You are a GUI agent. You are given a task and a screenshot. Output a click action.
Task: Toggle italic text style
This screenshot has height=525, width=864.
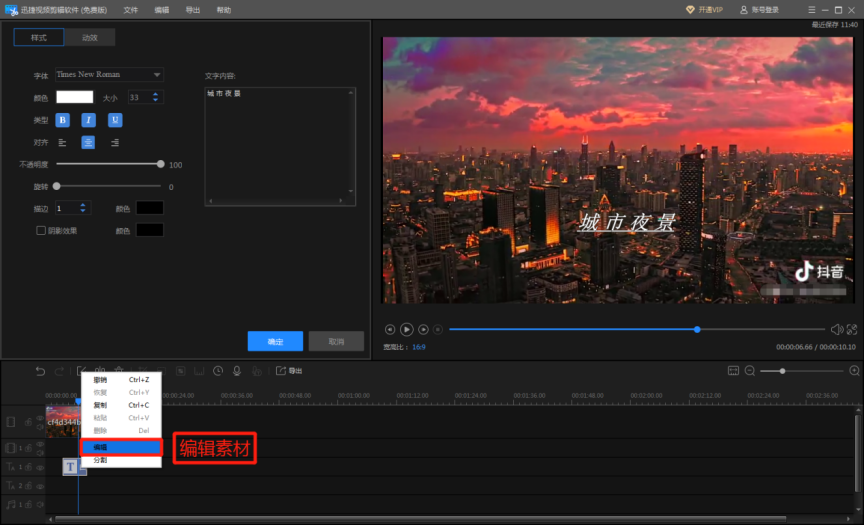click(x=88, y=120)
